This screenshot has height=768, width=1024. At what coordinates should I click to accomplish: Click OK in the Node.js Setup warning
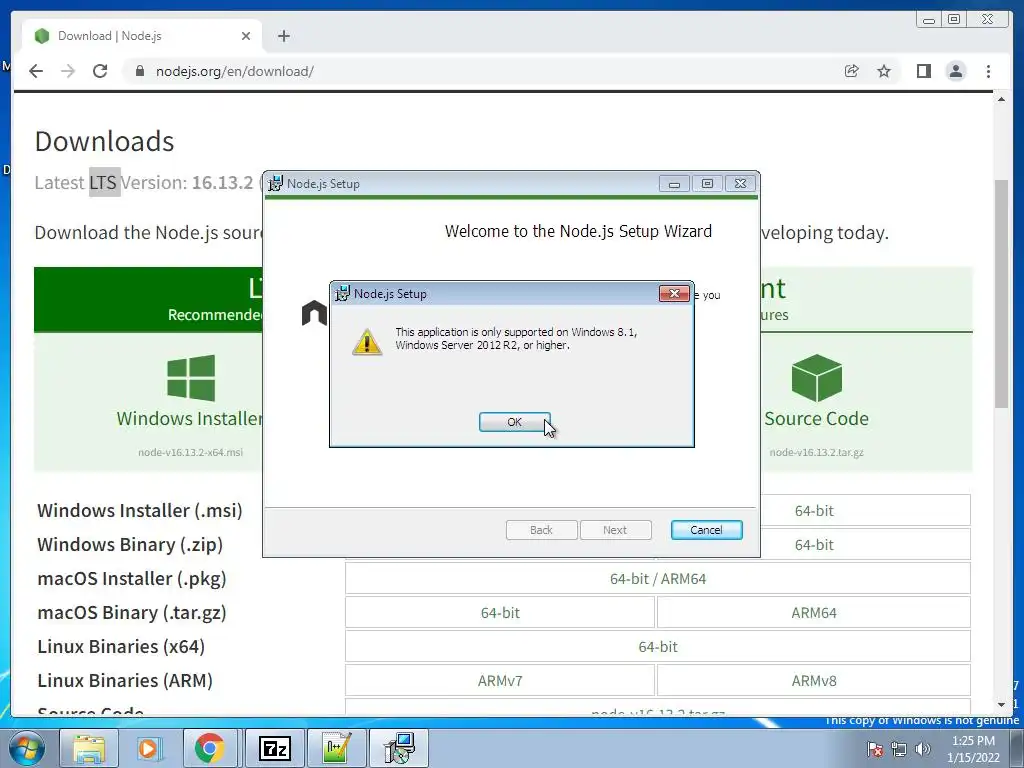[515, 422]
